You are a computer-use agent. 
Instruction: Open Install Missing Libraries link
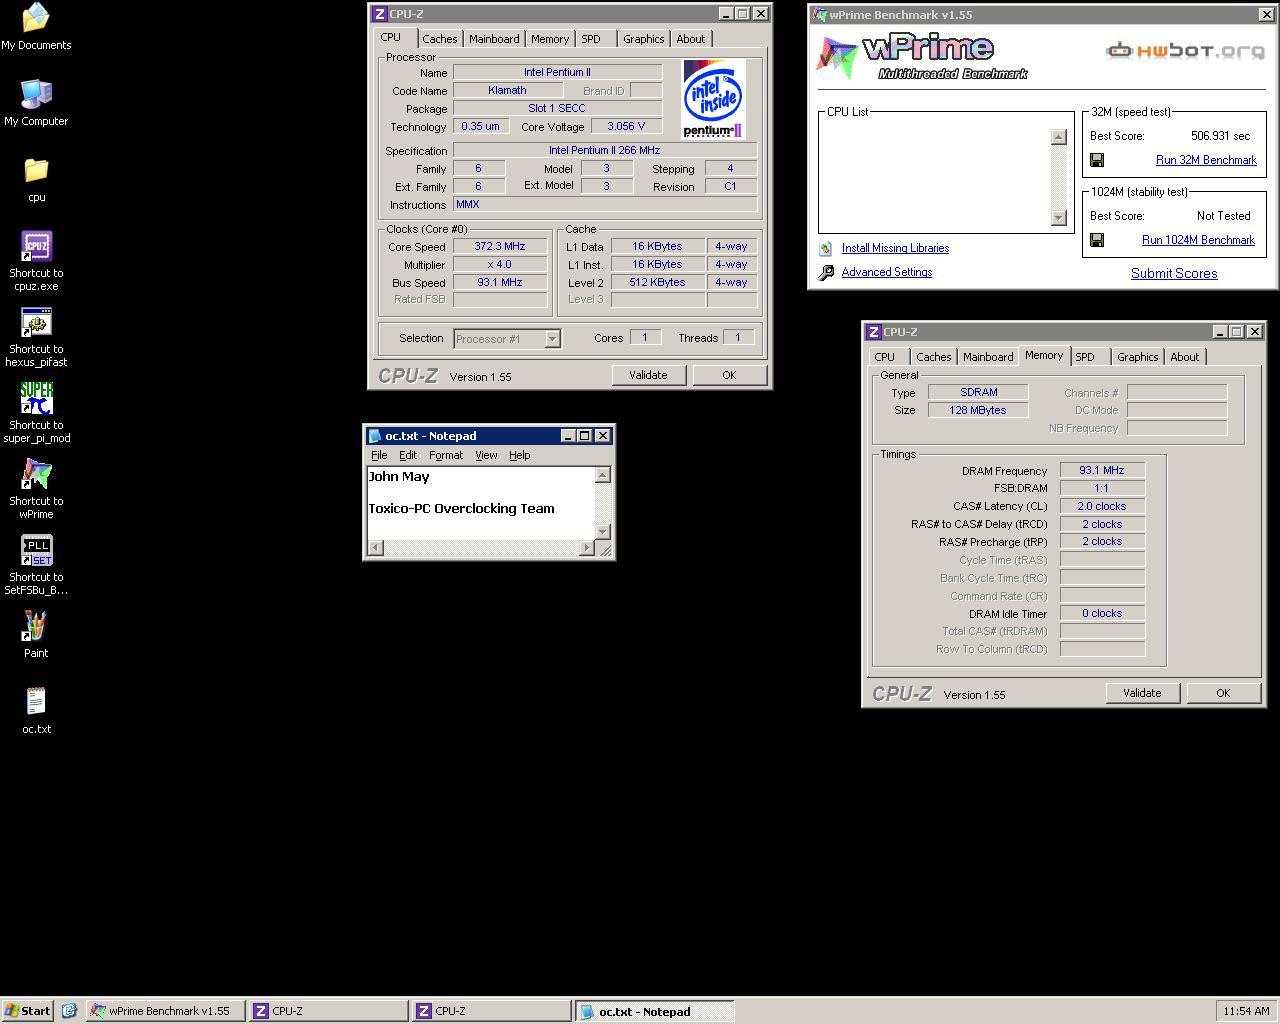(895, 248)
